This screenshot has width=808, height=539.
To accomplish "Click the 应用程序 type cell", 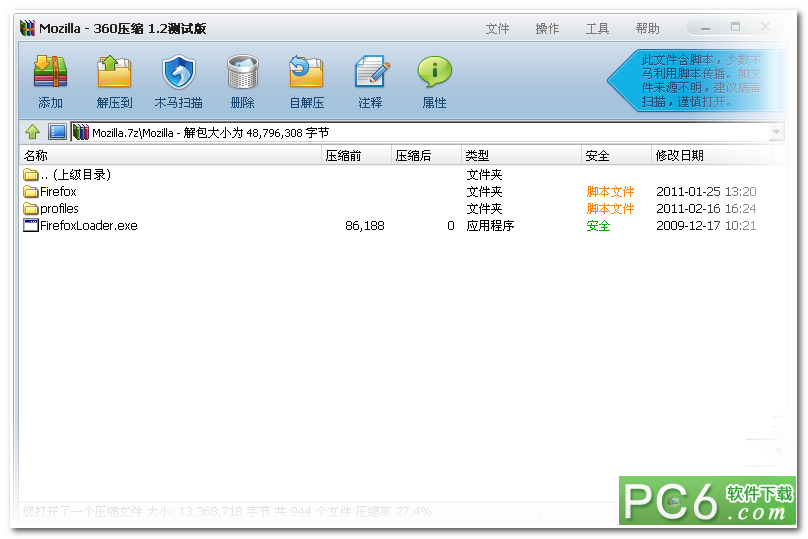I will click(x=490, y=226).
